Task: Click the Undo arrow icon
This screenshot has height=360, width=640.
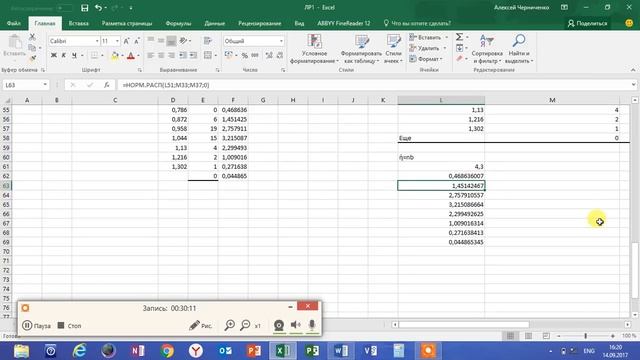Action: pyautogui.click(x=98, y=8)
